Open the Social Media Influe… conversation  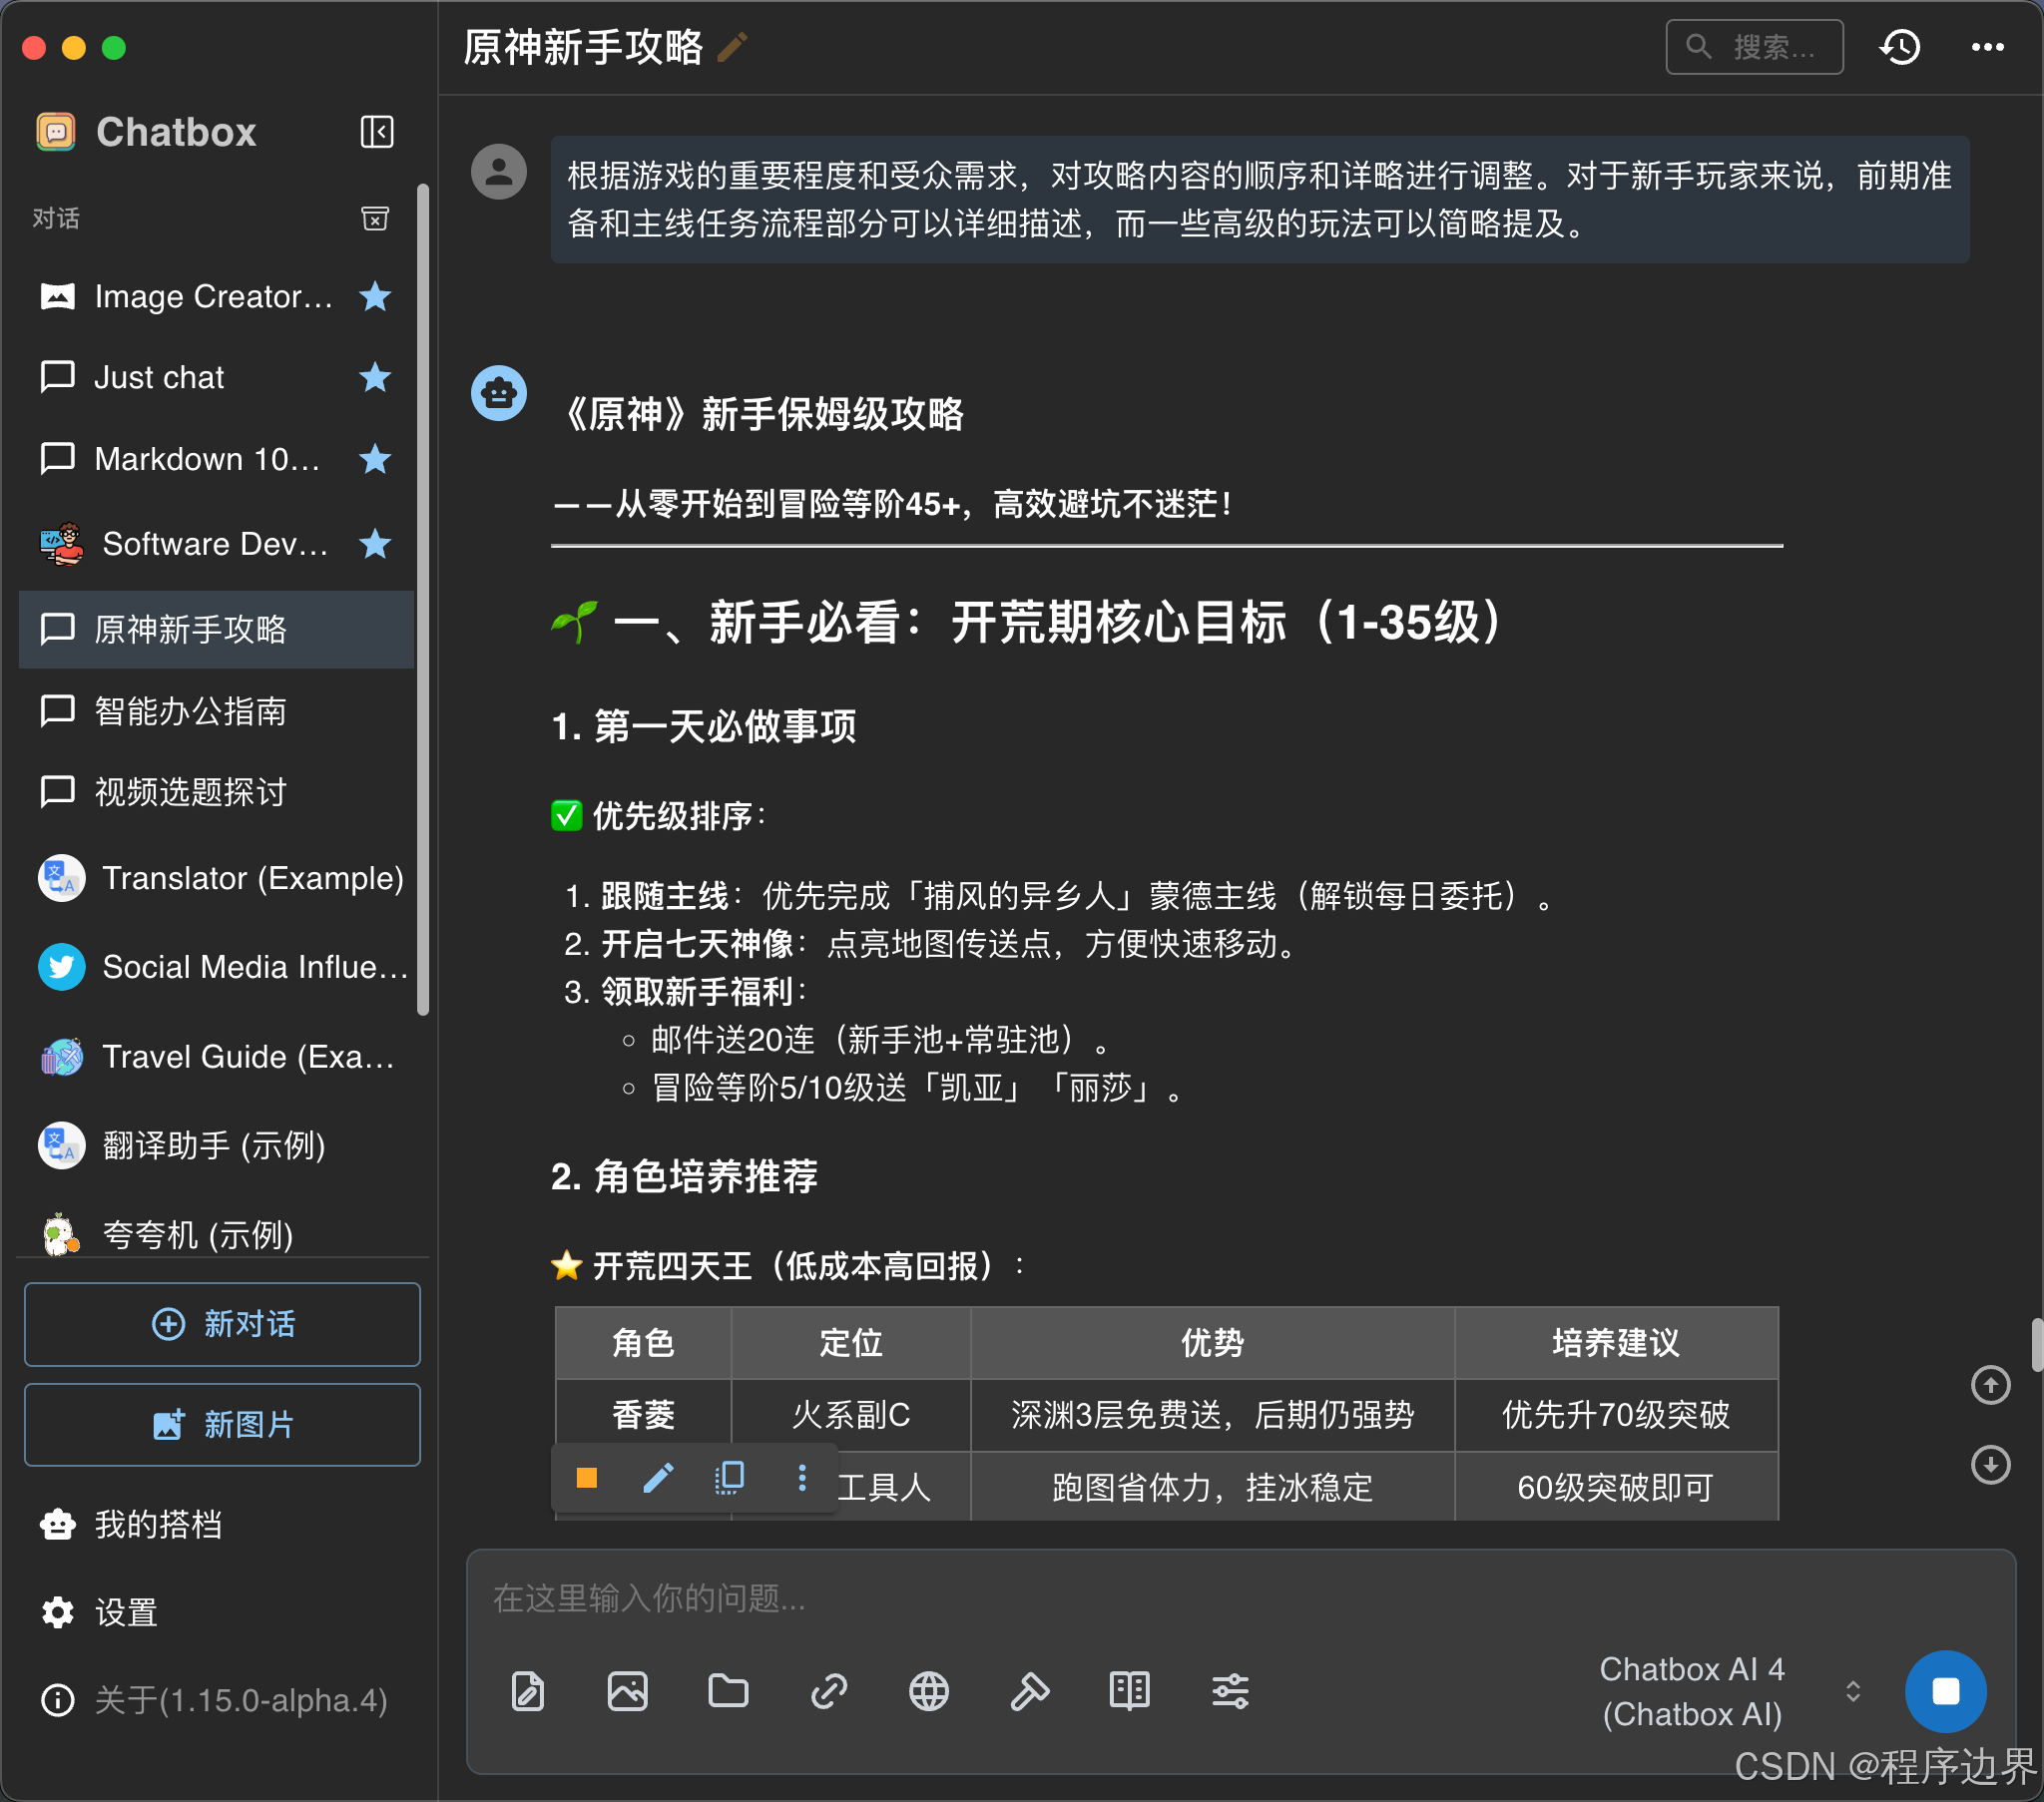point(216,967)
